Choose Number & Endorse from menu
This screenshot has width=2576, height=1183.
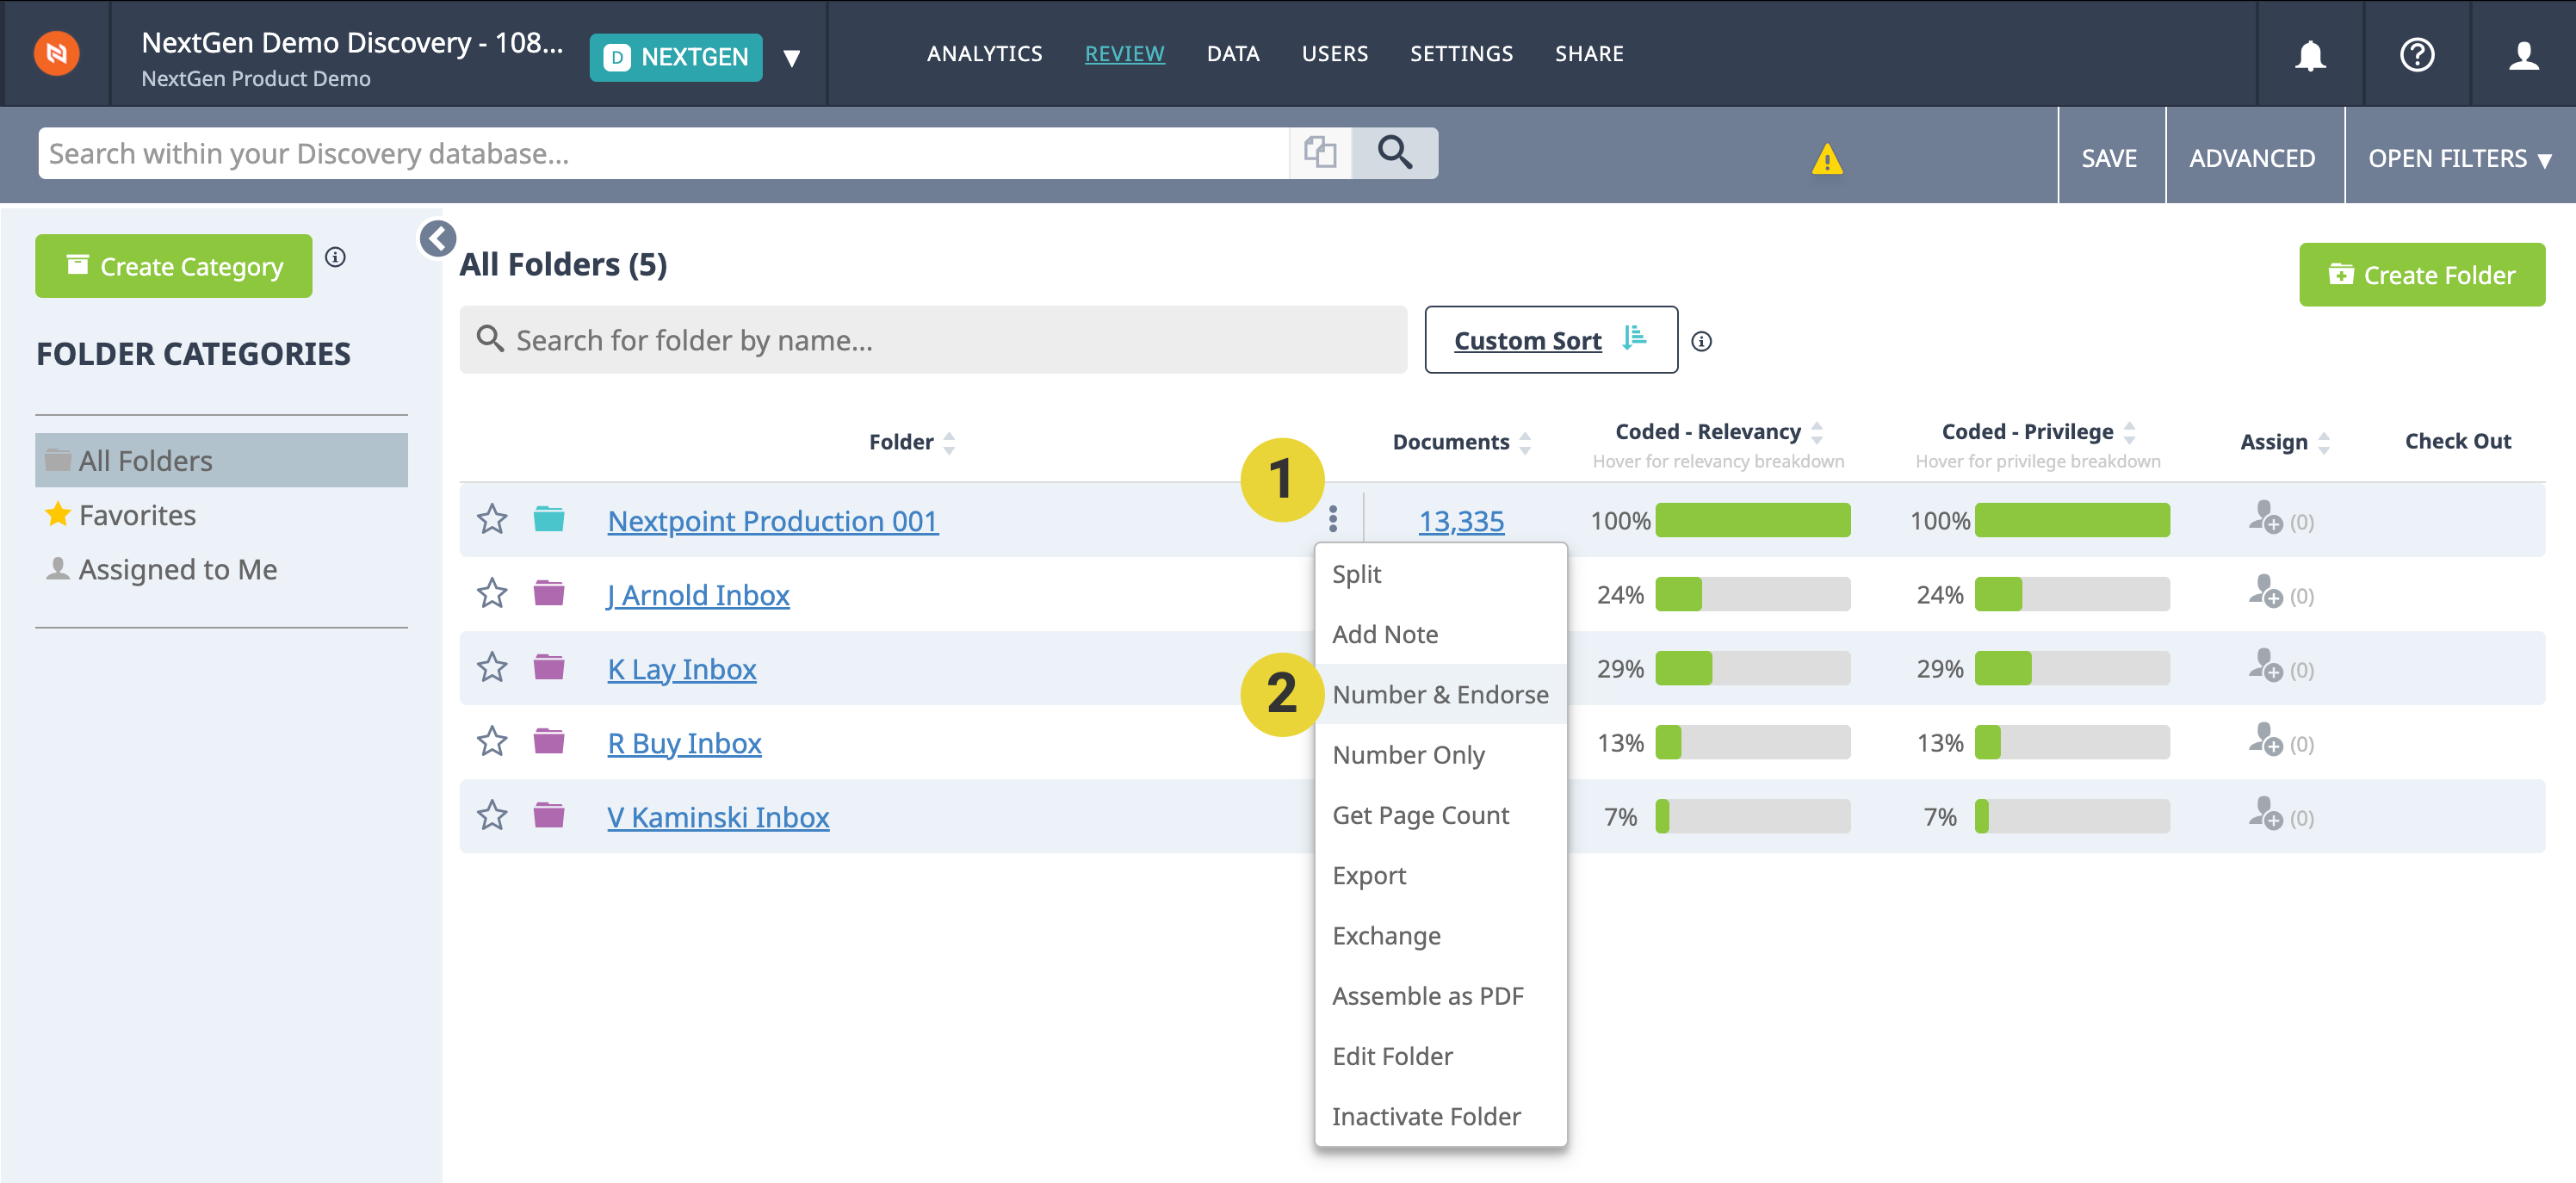click(1439, 694)
